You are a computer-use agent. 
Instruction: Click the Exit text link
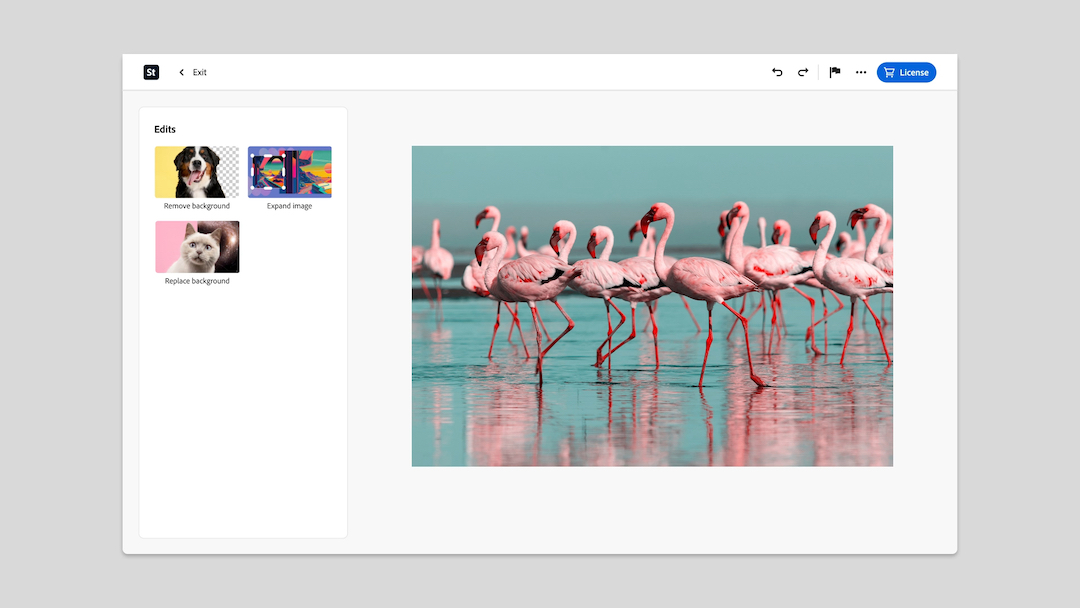point(200,72)
